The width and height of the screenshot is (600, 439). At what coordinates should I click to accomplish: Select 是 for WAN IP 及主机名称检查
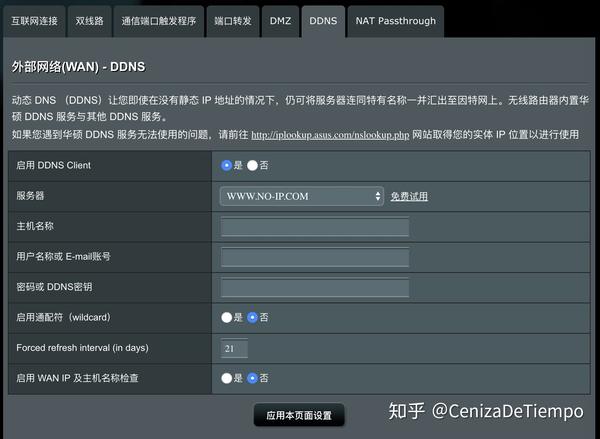coord(227,378)
